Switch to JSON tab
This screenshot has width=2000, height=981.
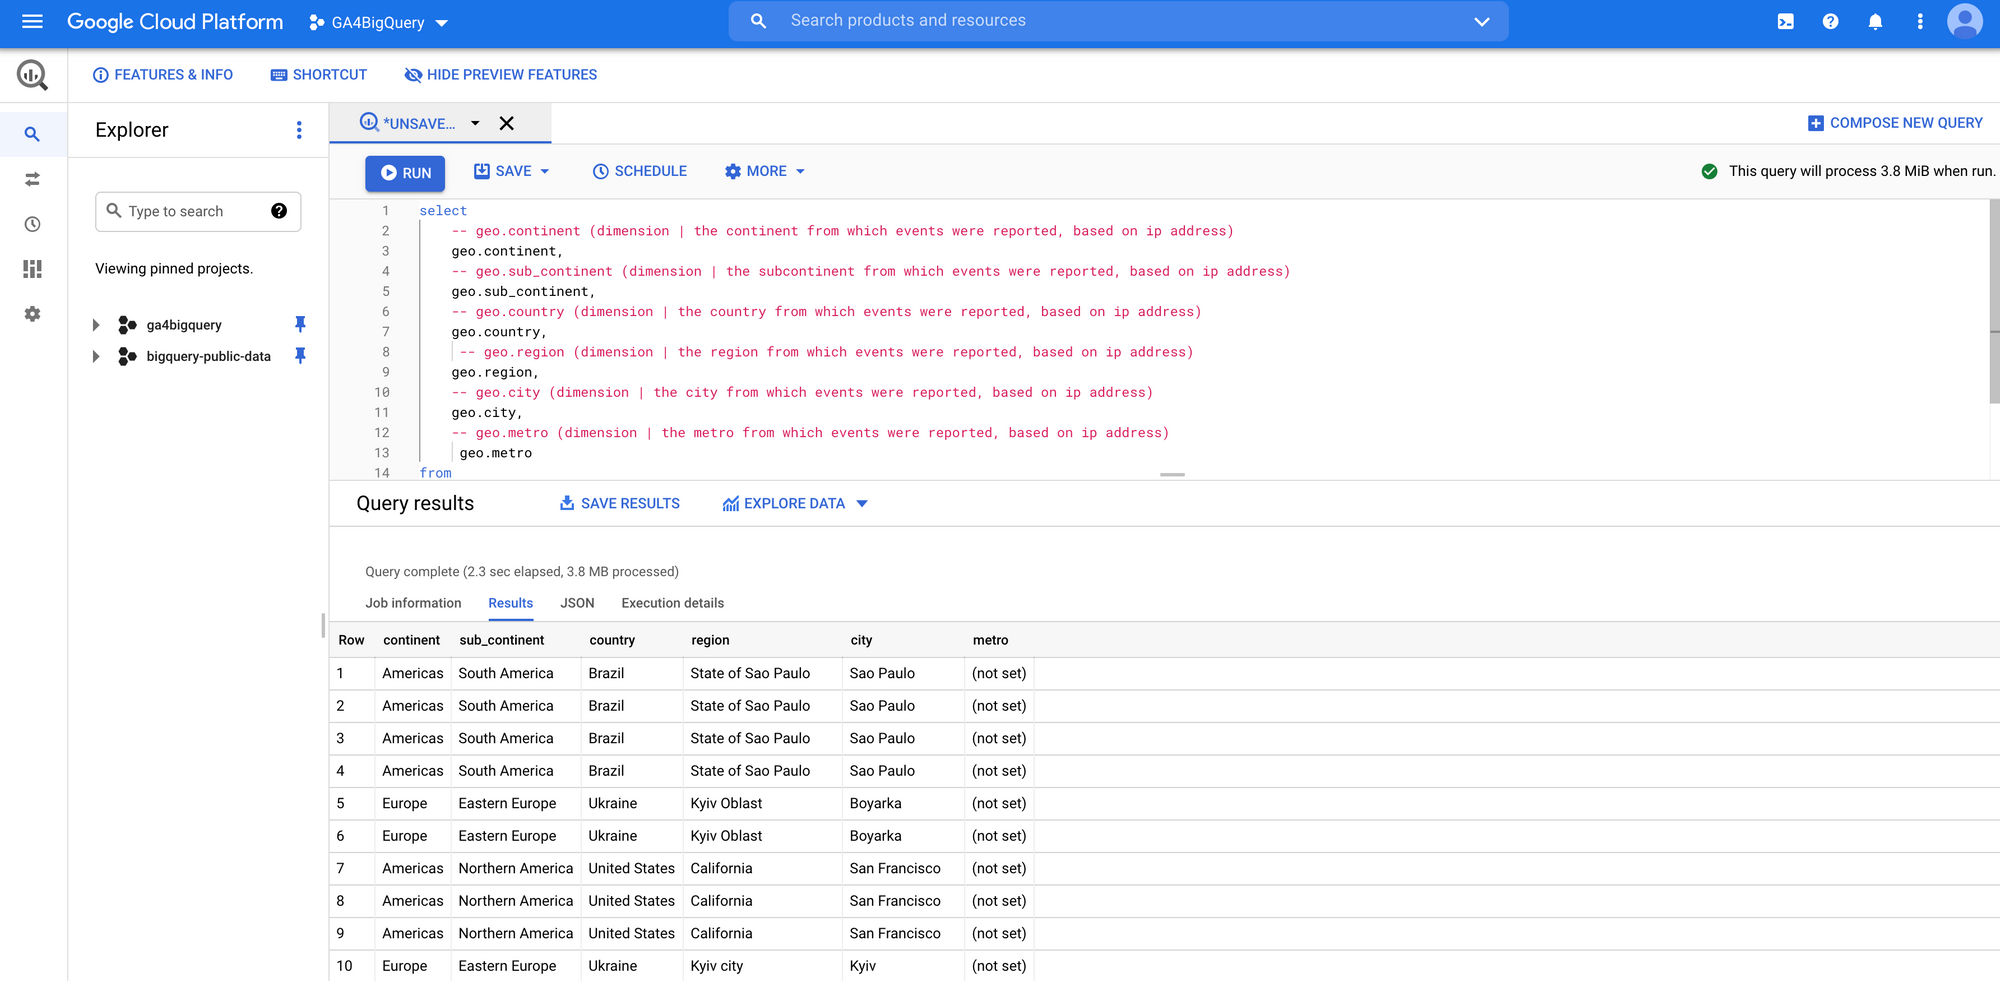click(x=577, y=603)
